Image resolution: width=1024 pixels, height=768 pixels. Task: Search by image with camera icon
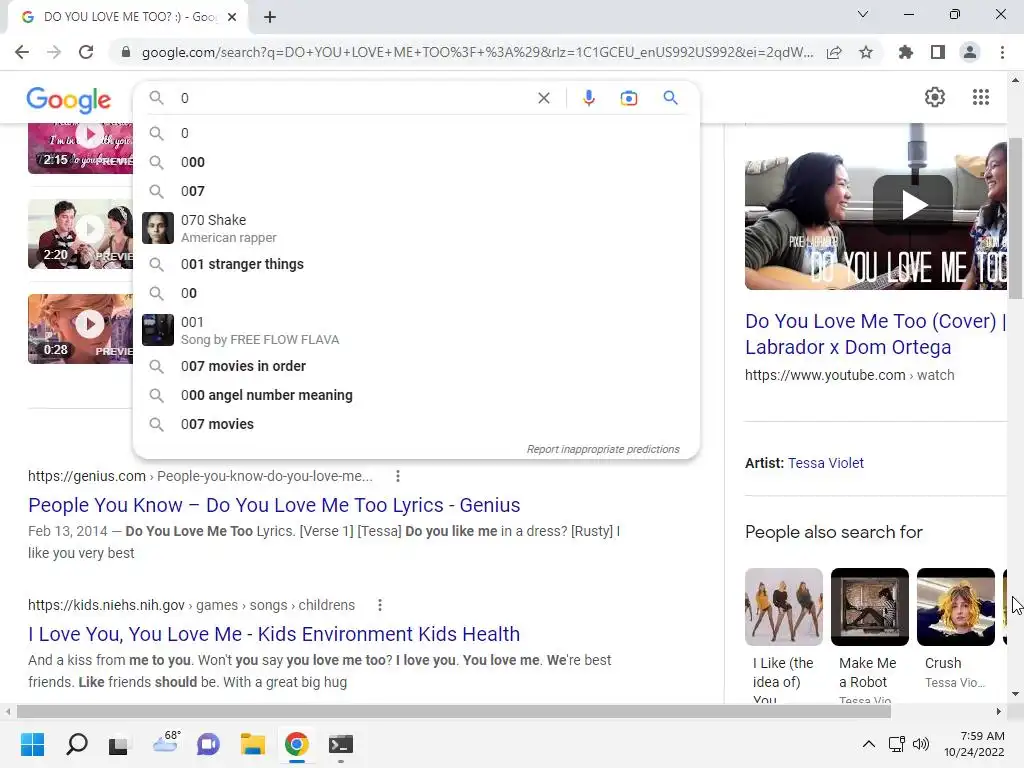(x=628, y=98)
